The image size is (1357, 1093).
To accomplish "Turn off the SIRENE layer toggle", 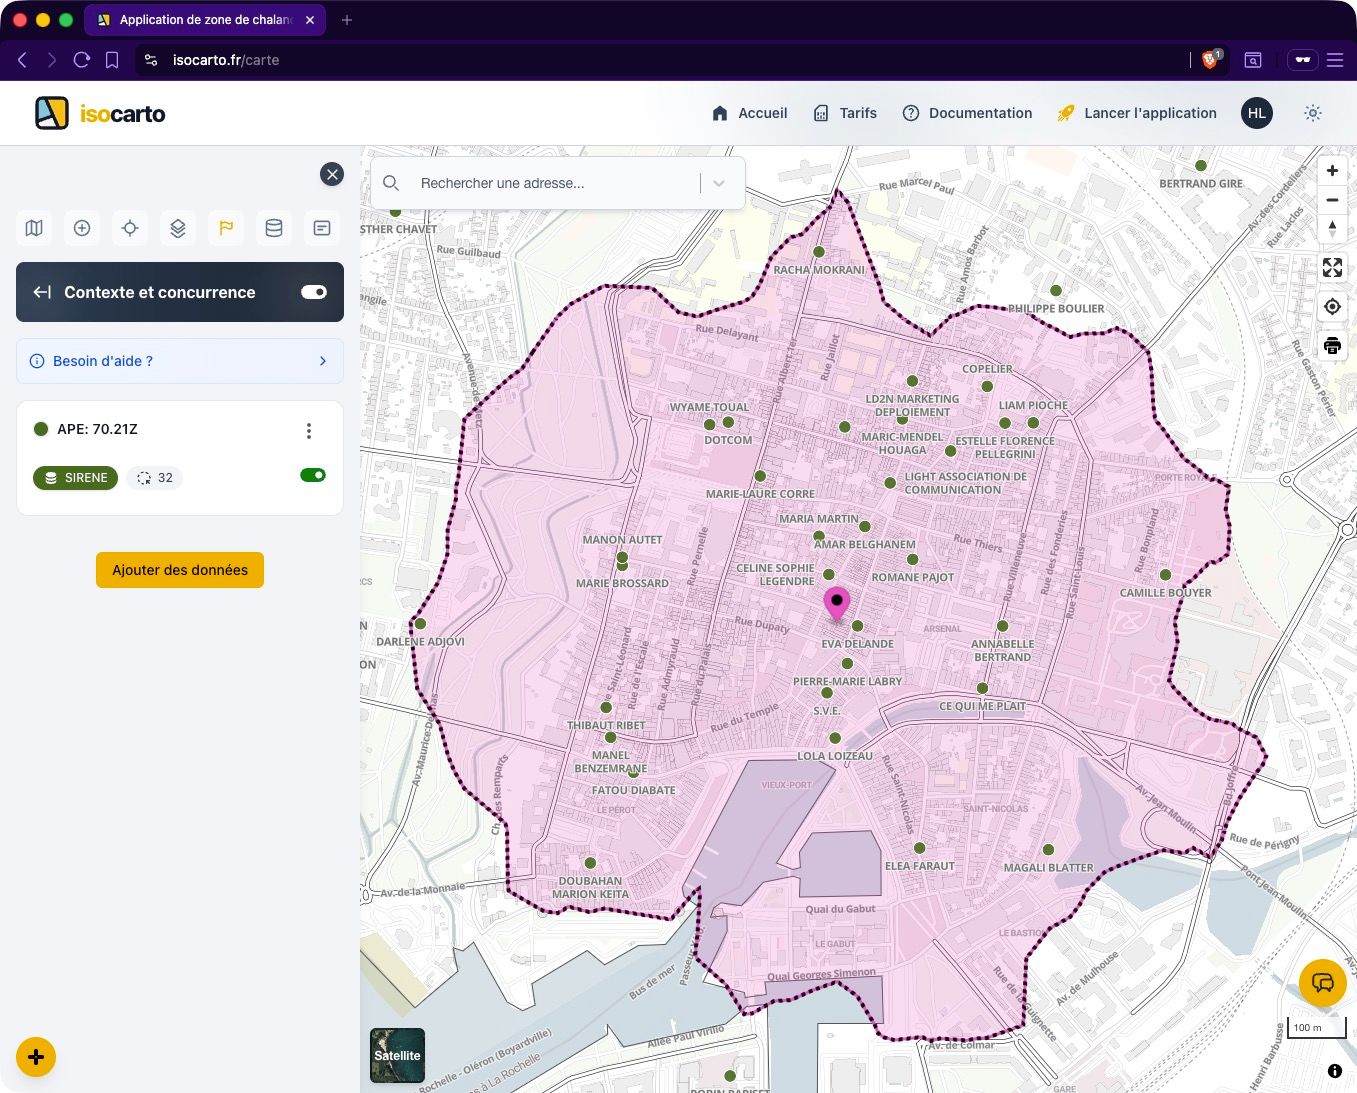I will [x=313, y=475].
